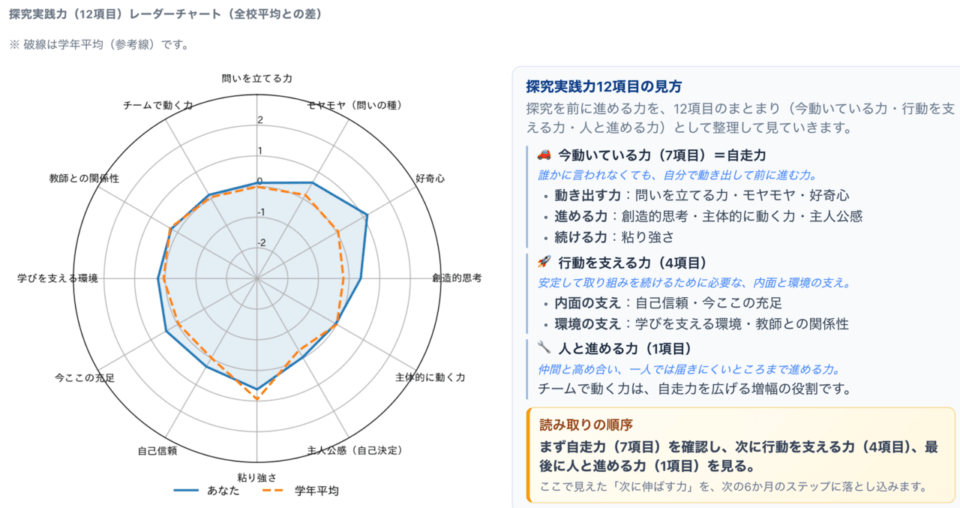
Task: Click the 粘り強さ axis label below chart
Action: [257, 477]
